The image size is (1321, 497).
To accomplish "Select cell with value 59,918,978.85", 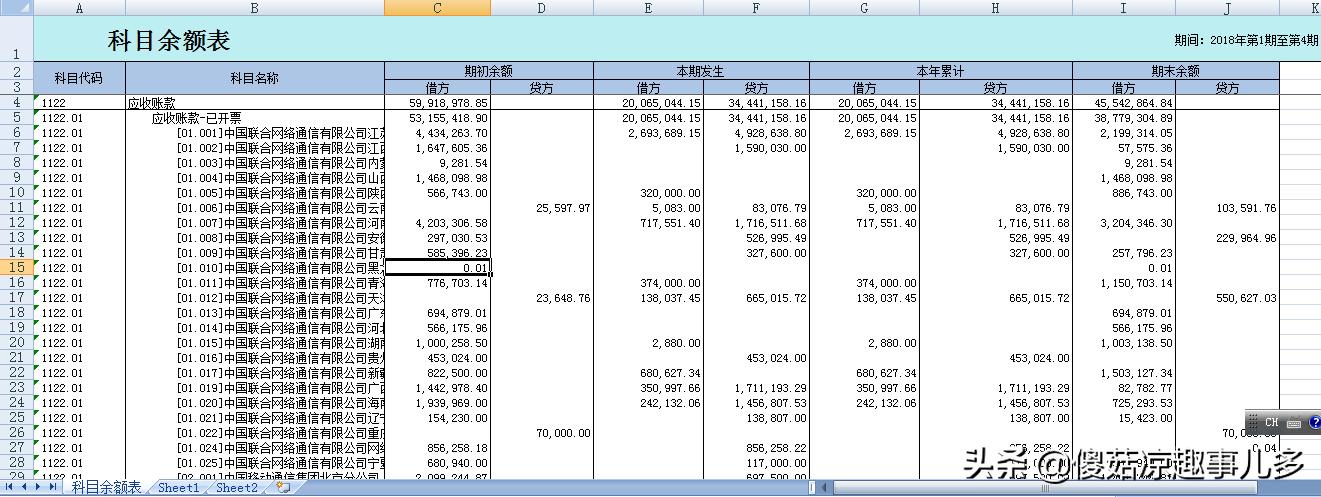I will [437, 102].
